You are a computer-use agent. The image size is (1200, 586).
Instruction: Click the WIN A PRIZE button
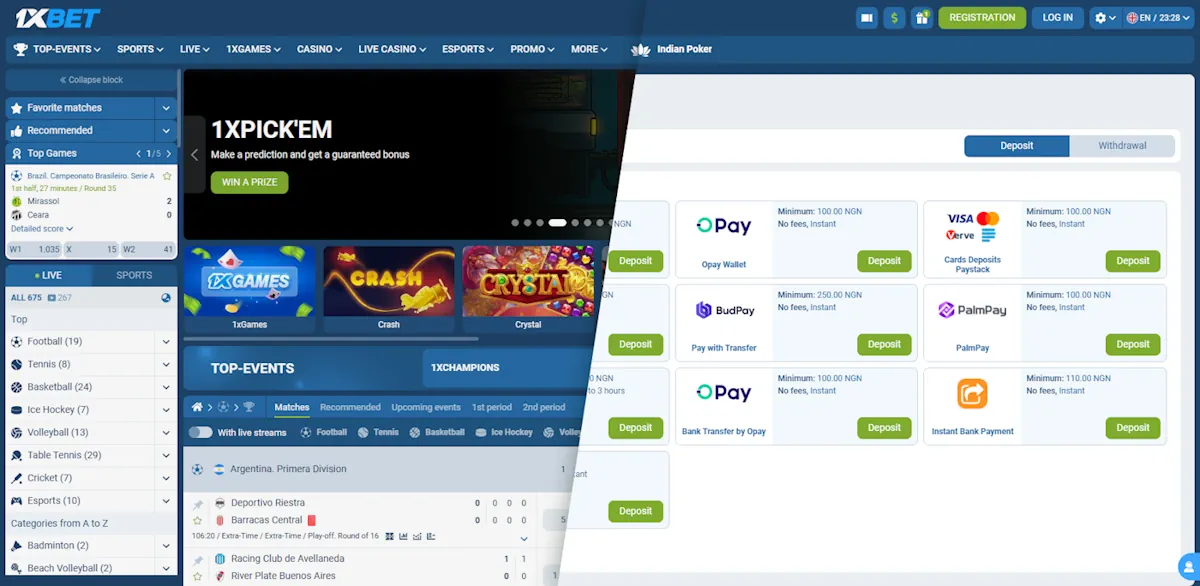248,183
